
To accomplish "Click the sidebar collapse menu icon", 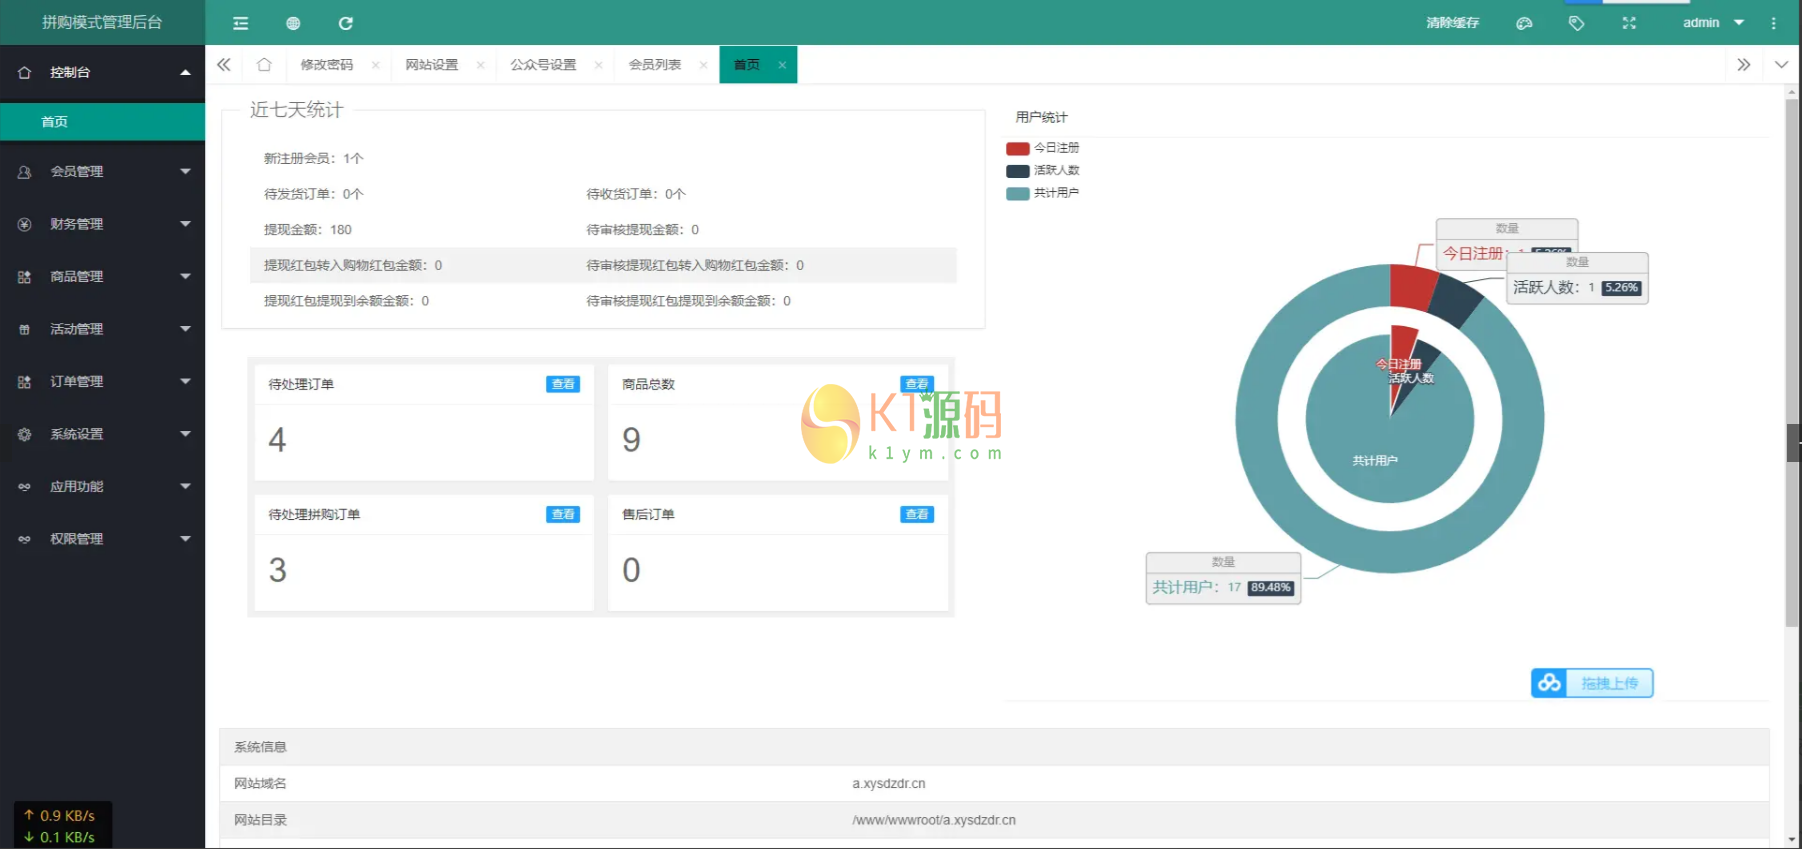I will click(x=240, y=23).
